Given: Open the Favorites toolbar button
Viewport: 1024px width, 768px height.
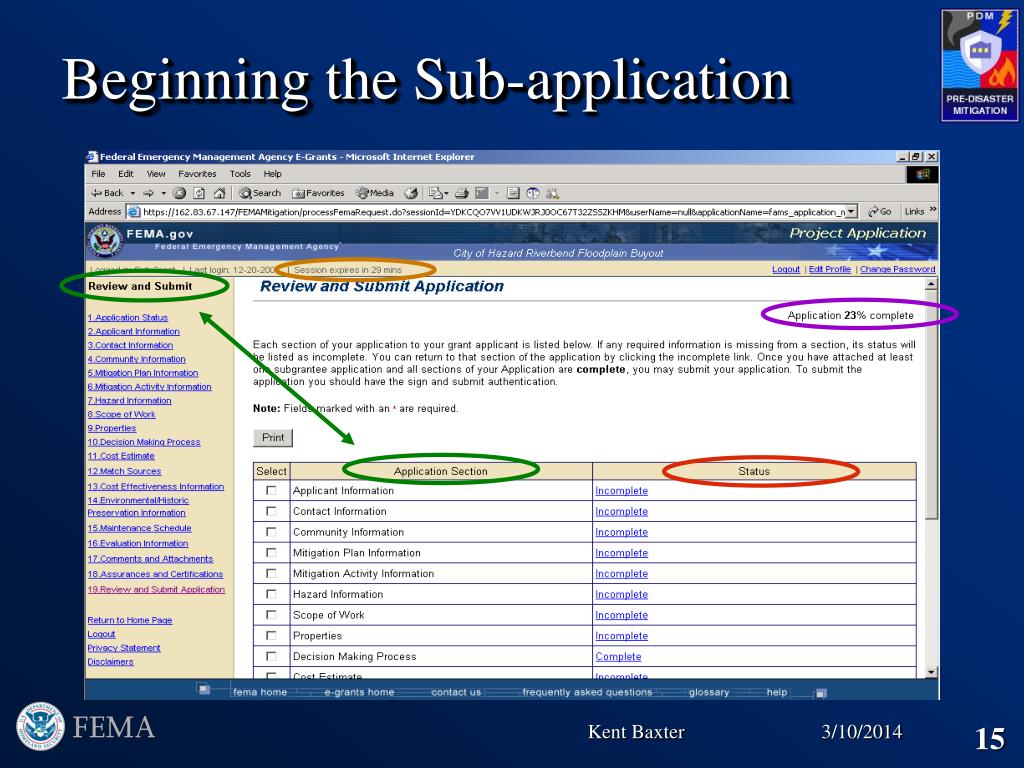Looking at the screenshot, I should coord(318,193).
